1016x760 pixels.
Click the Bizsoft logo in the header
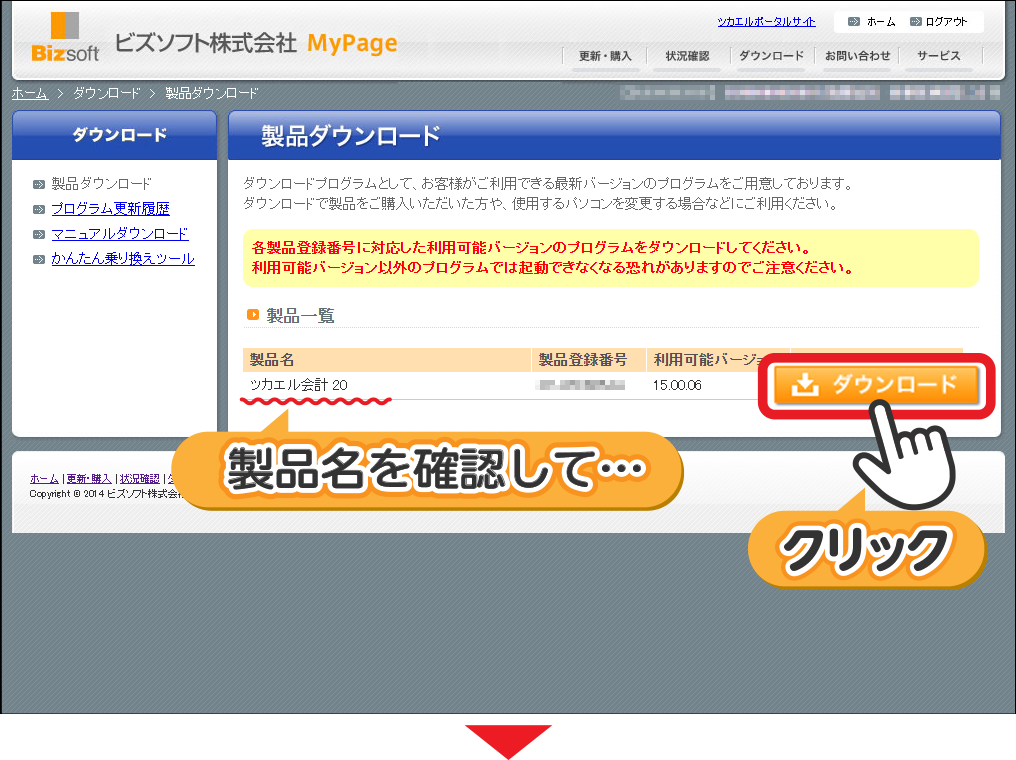[x=65, y=37]
